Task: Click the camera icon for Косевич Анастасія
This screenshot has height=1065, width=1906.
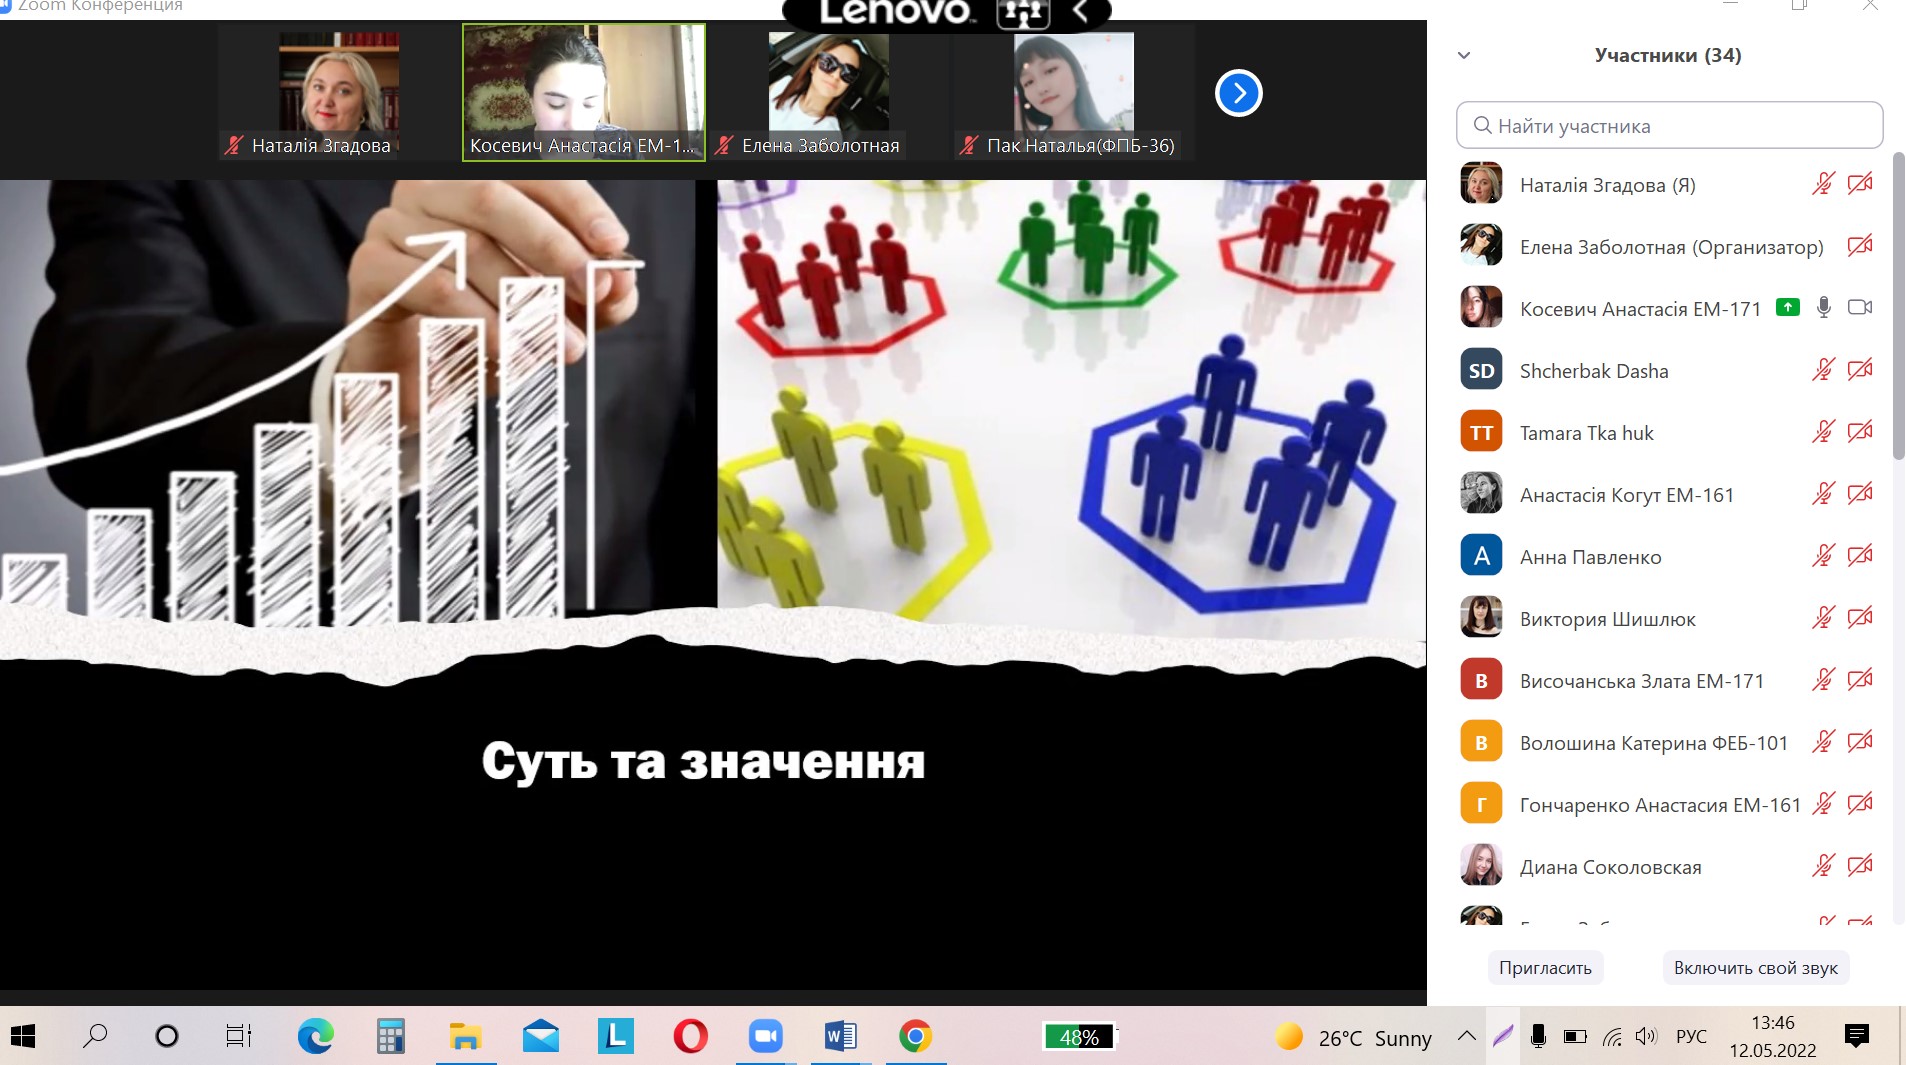Action: [x=1859, y=308]
